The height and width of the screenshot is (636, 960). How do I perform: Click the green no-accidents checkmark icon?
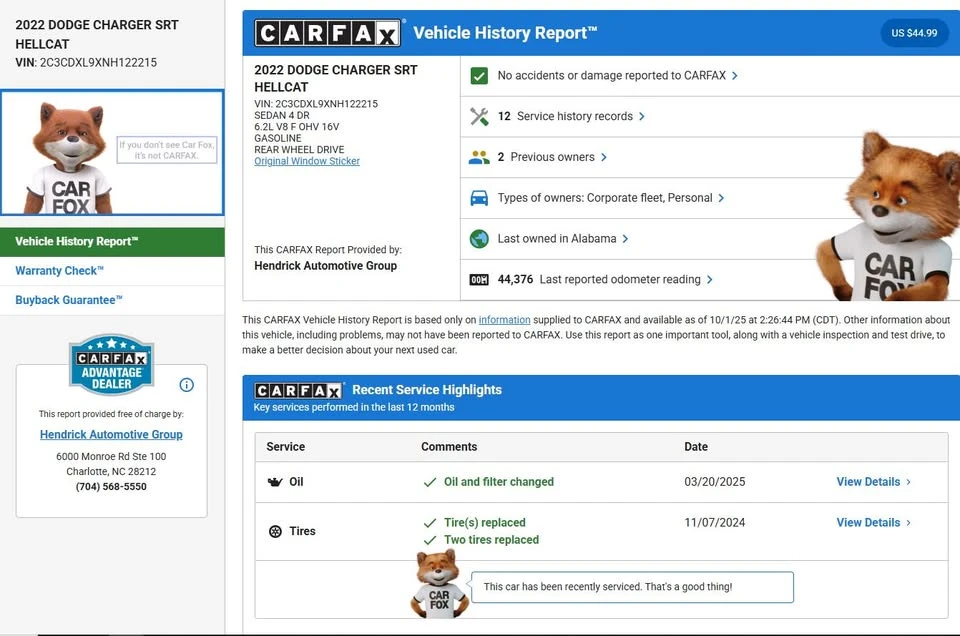click(x=479, y=76)
